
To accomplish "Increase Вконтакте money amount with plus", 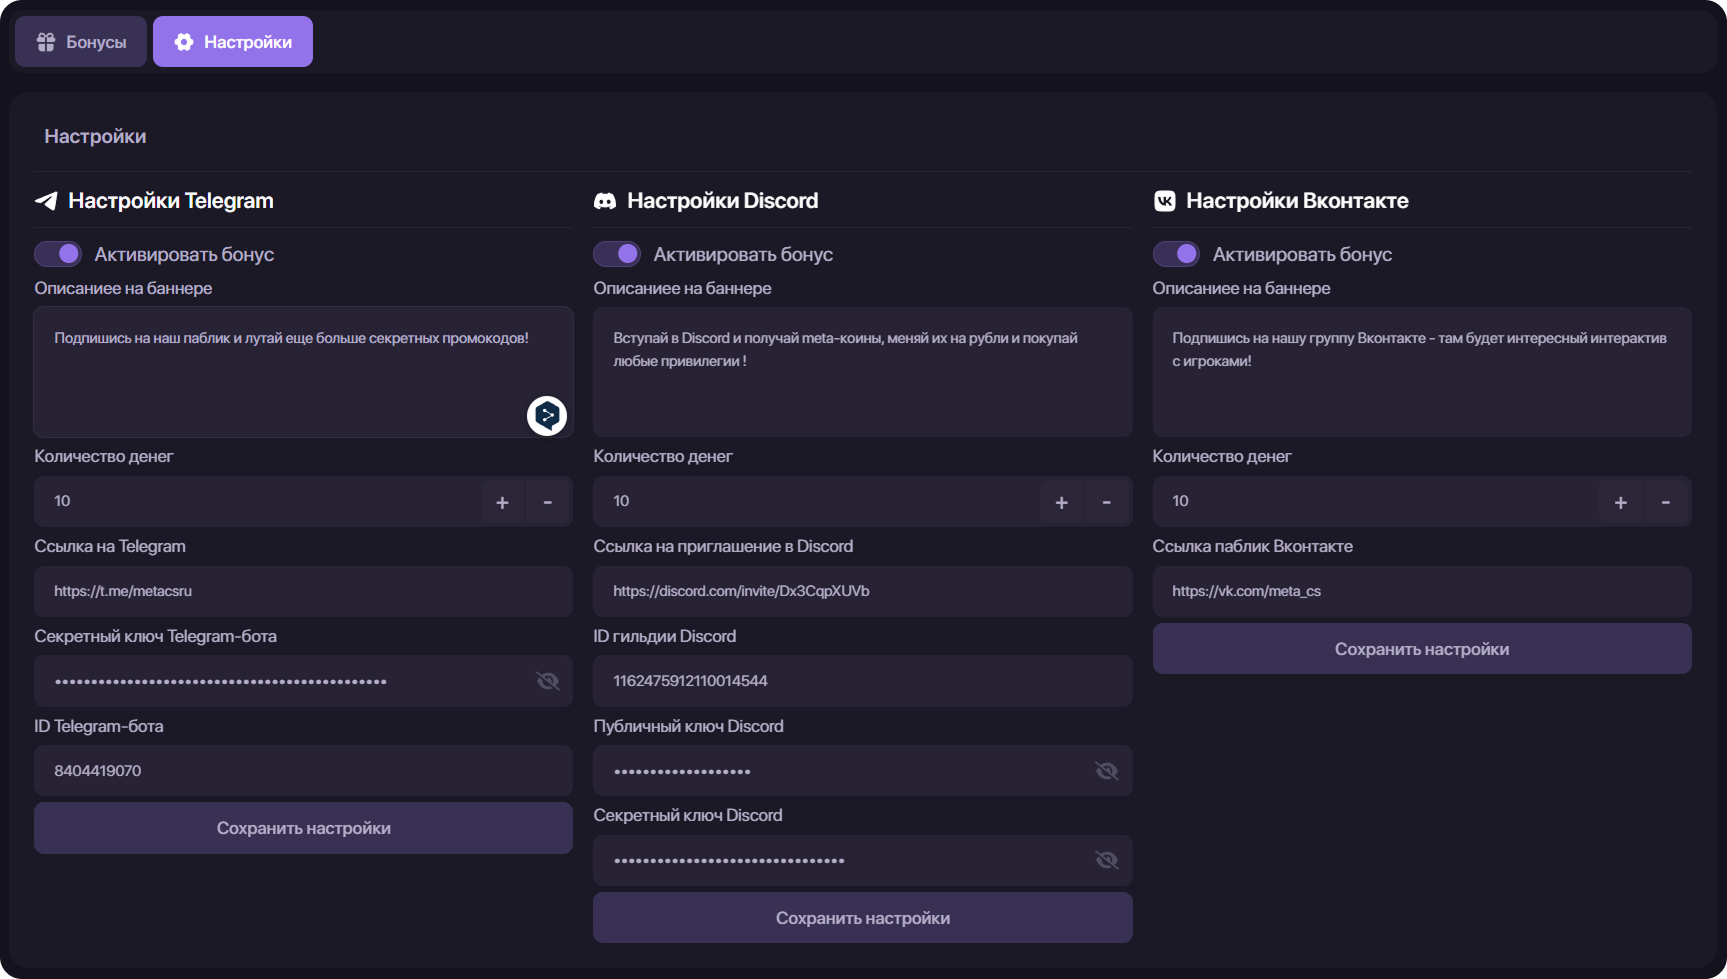I will coord(1621,502).
